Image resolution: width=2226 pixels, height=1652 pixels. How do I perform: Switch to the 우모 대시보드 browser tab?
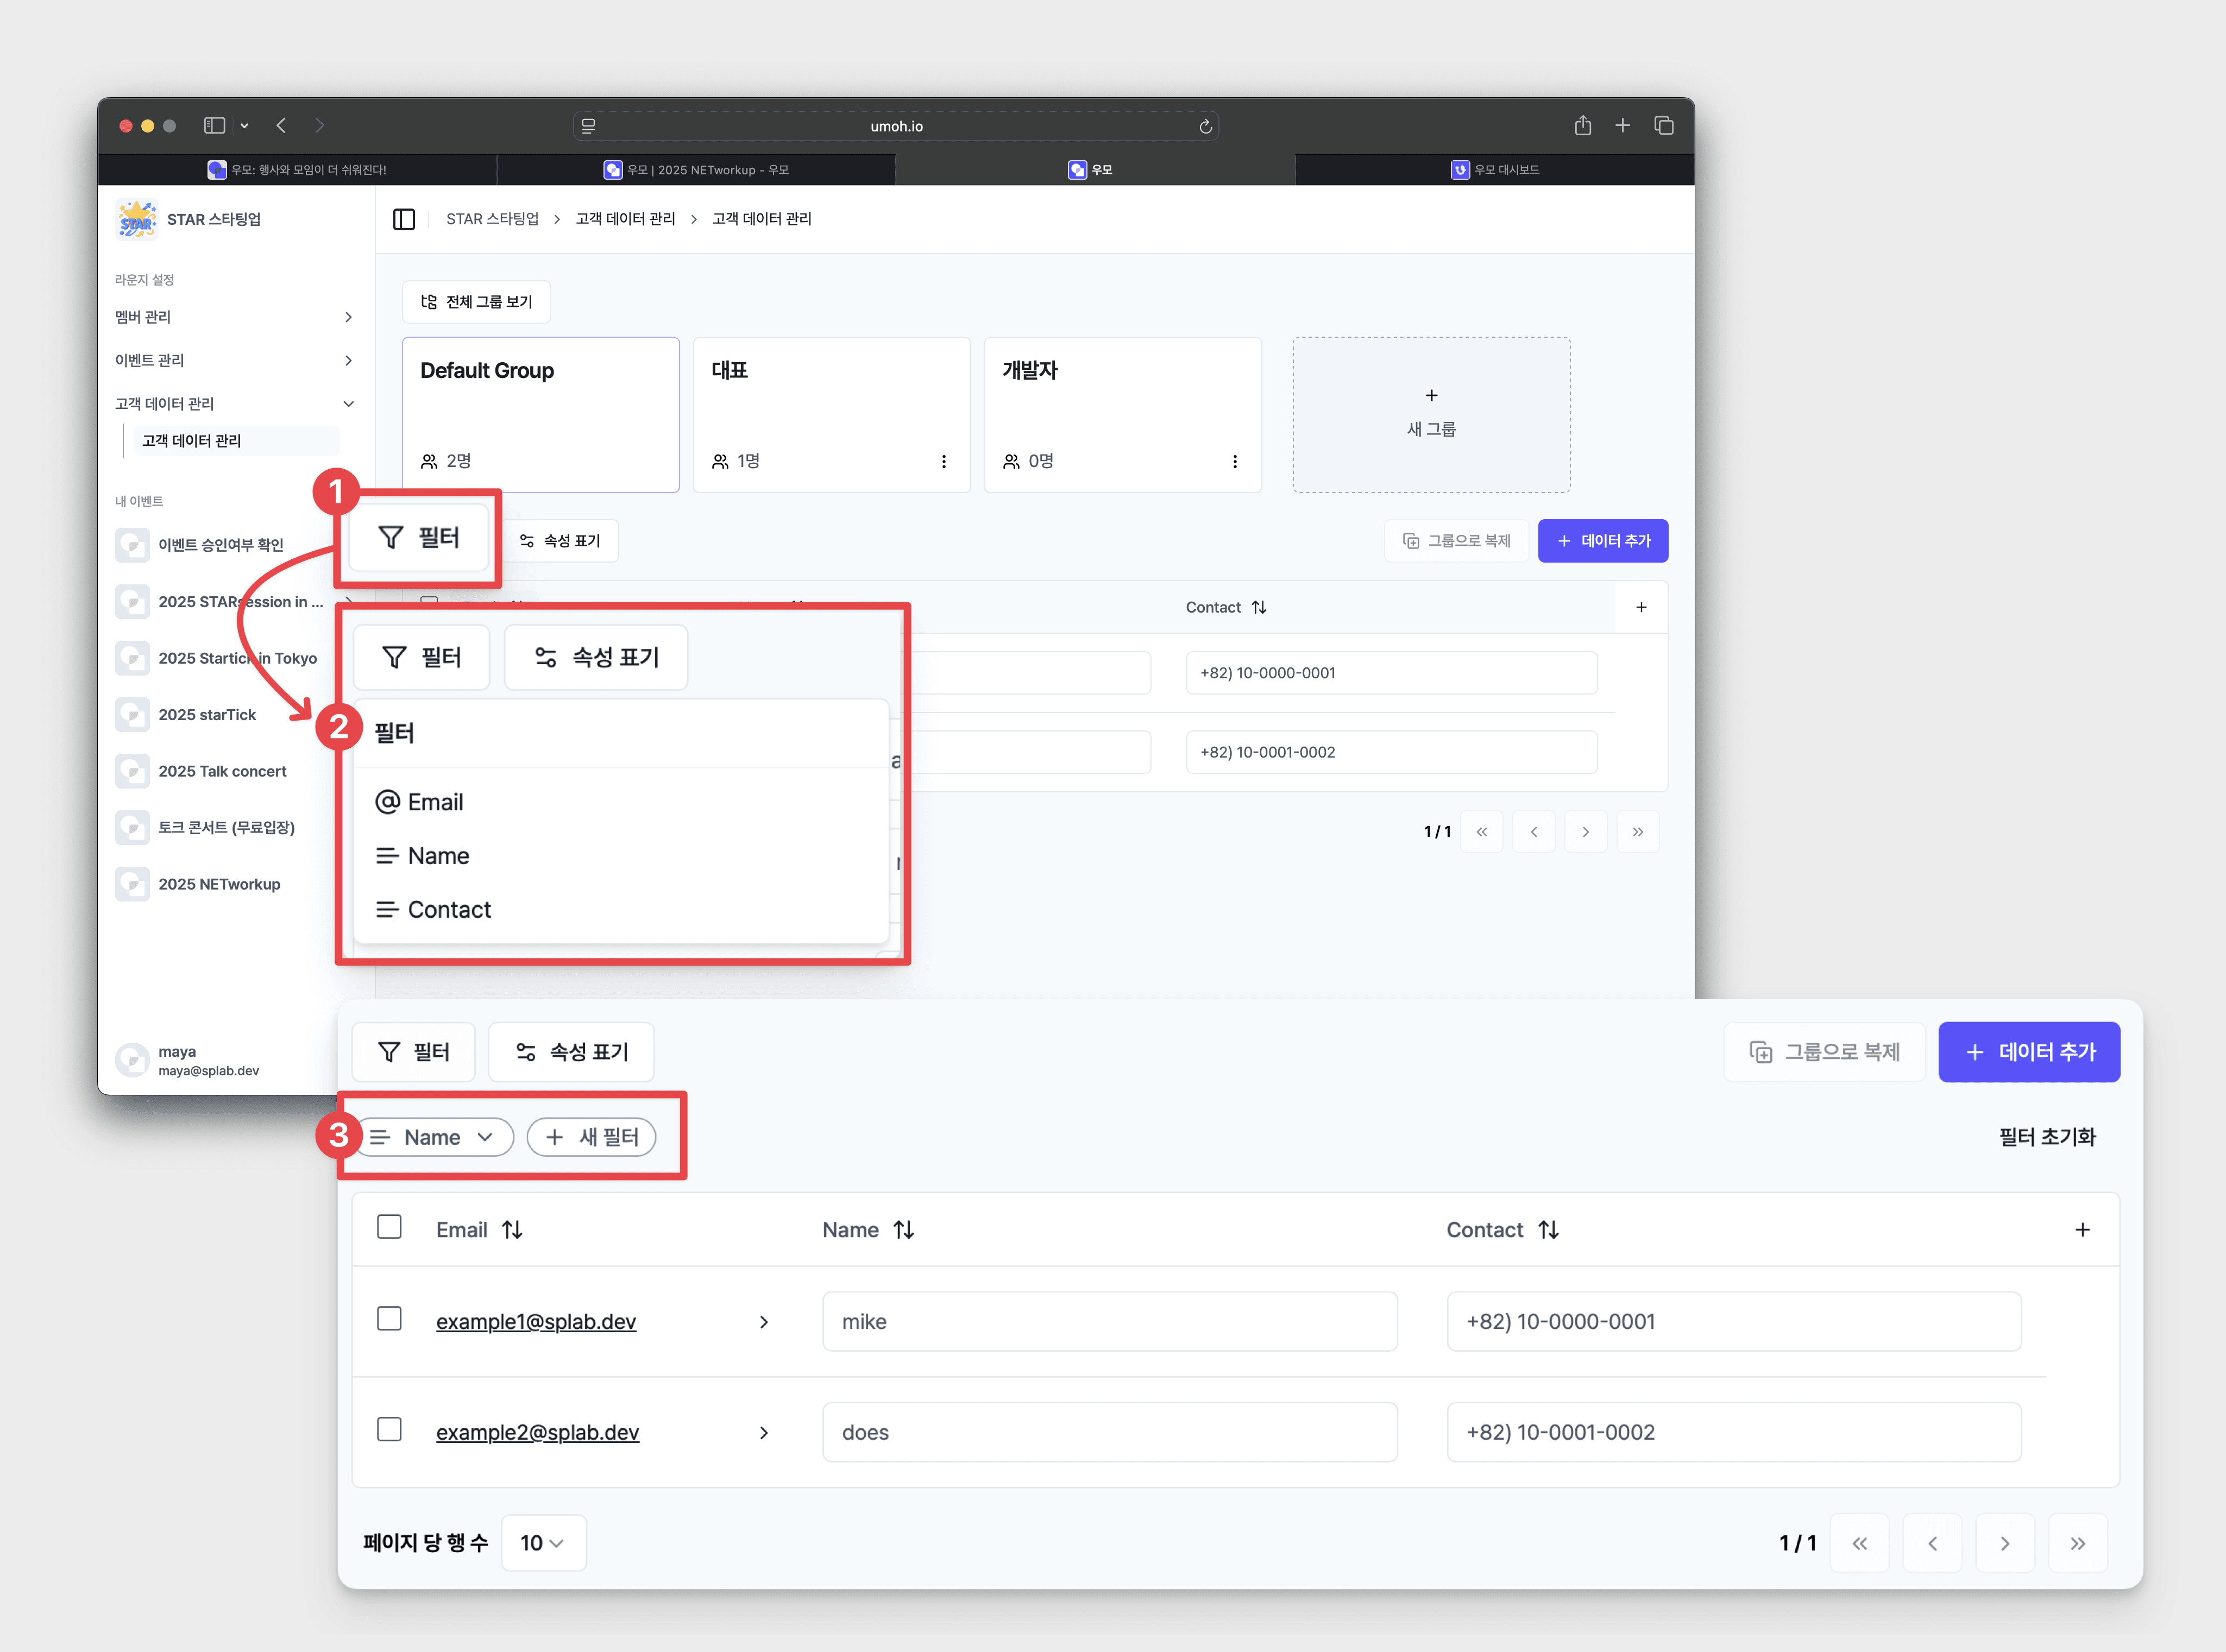click(1494, 169)
